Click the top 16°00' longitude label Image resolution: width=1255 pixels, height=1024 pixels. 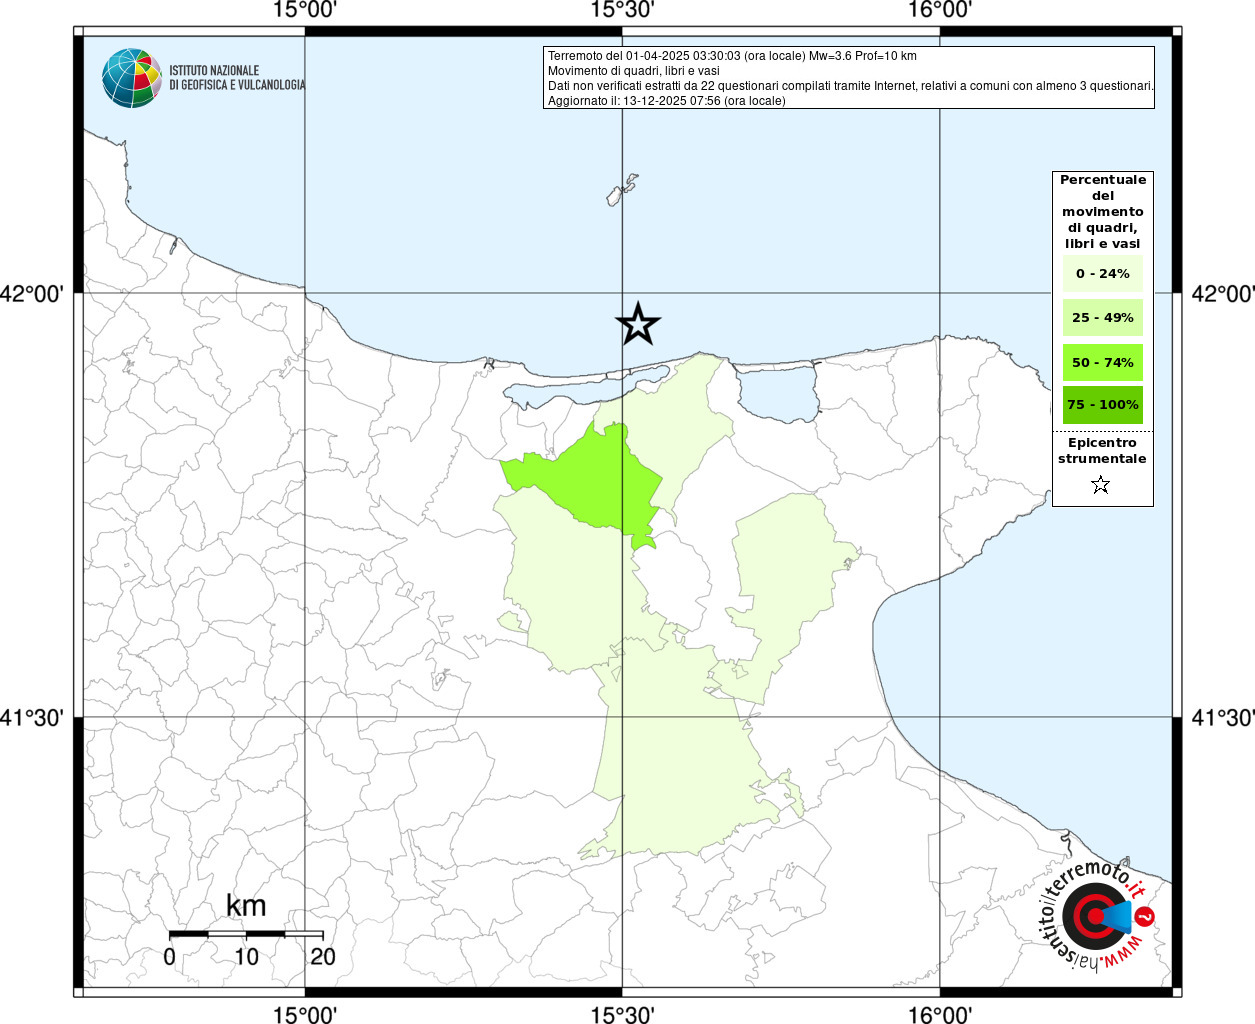940,10
